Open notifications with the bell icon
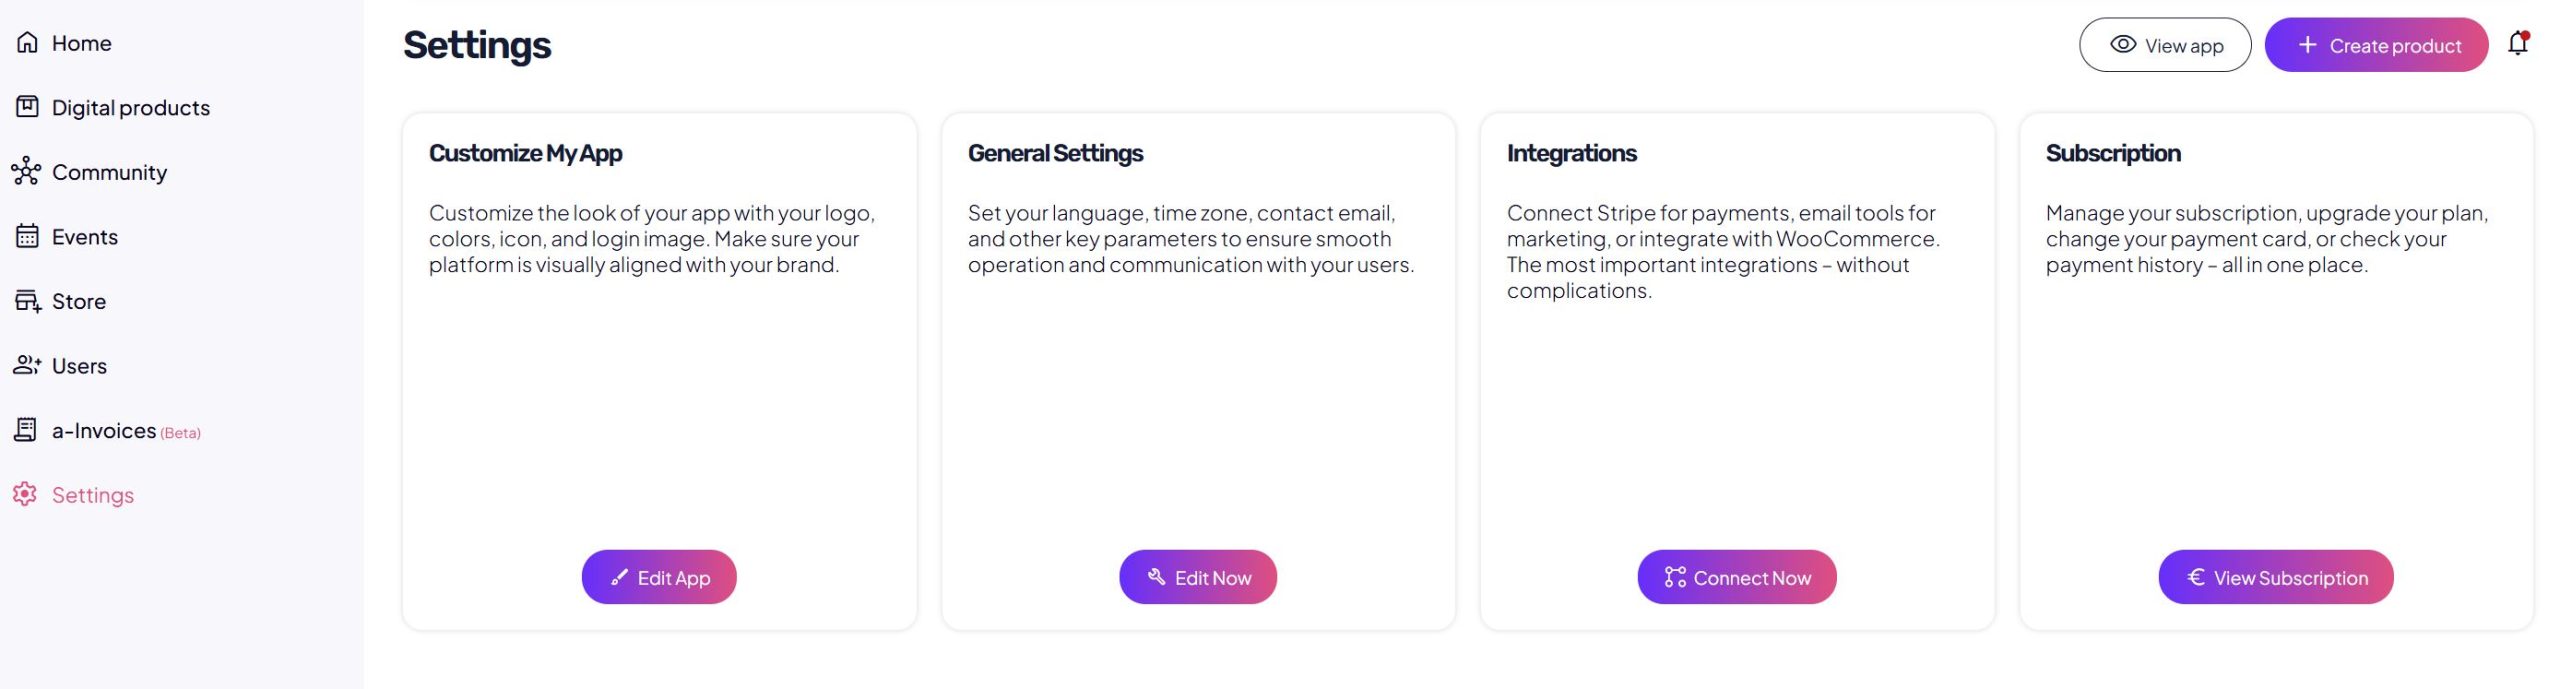 [2518, 43]
